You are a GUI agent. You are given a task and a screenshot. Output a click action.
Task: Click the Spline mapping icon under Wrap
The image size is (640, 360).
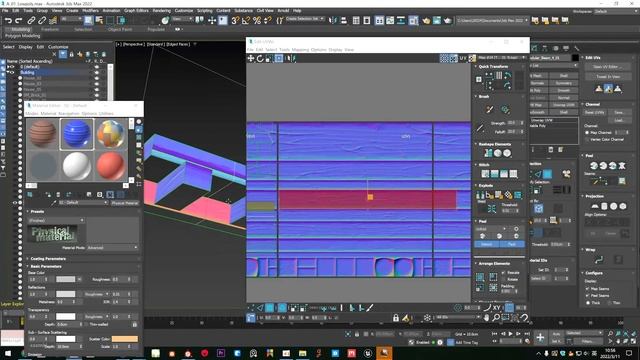tap(599, 260)
